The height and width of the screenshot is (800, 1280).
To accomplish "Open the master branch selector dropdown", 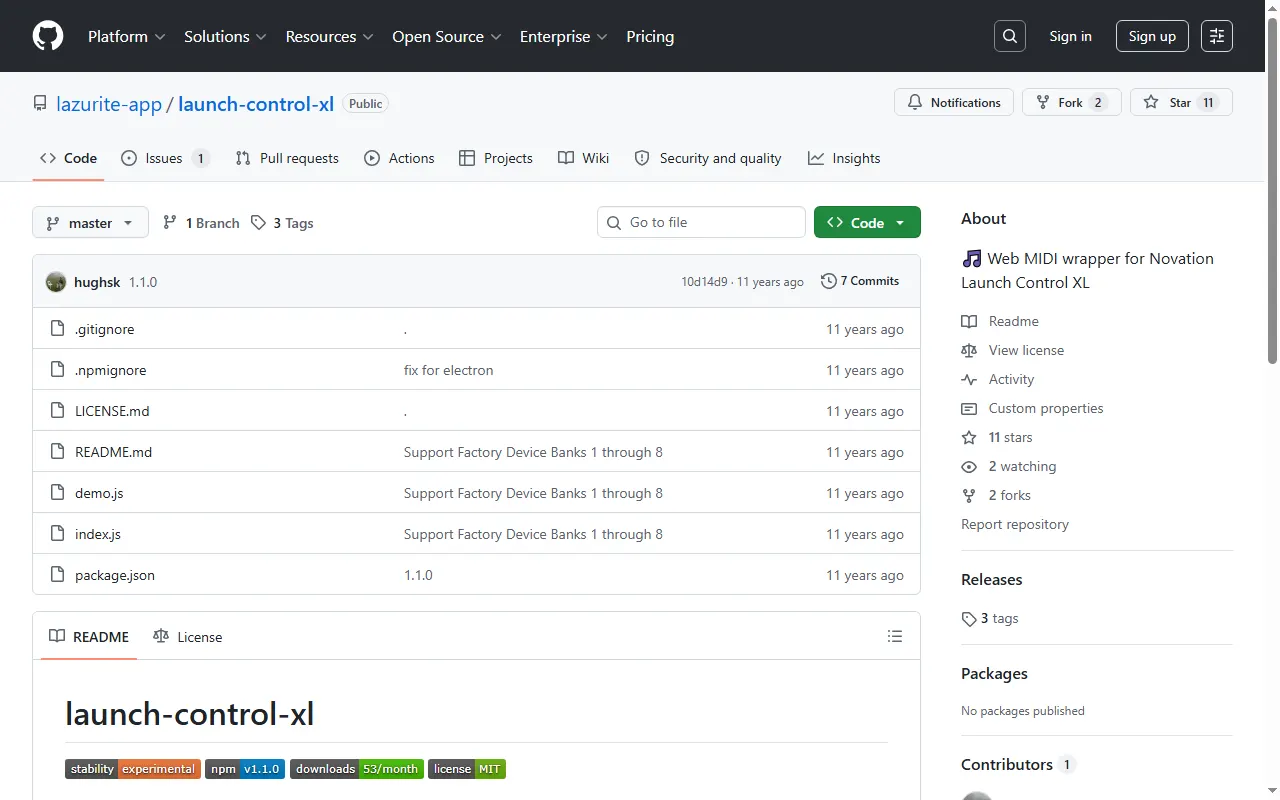I will pyautogui.click(x=90, y=222).
